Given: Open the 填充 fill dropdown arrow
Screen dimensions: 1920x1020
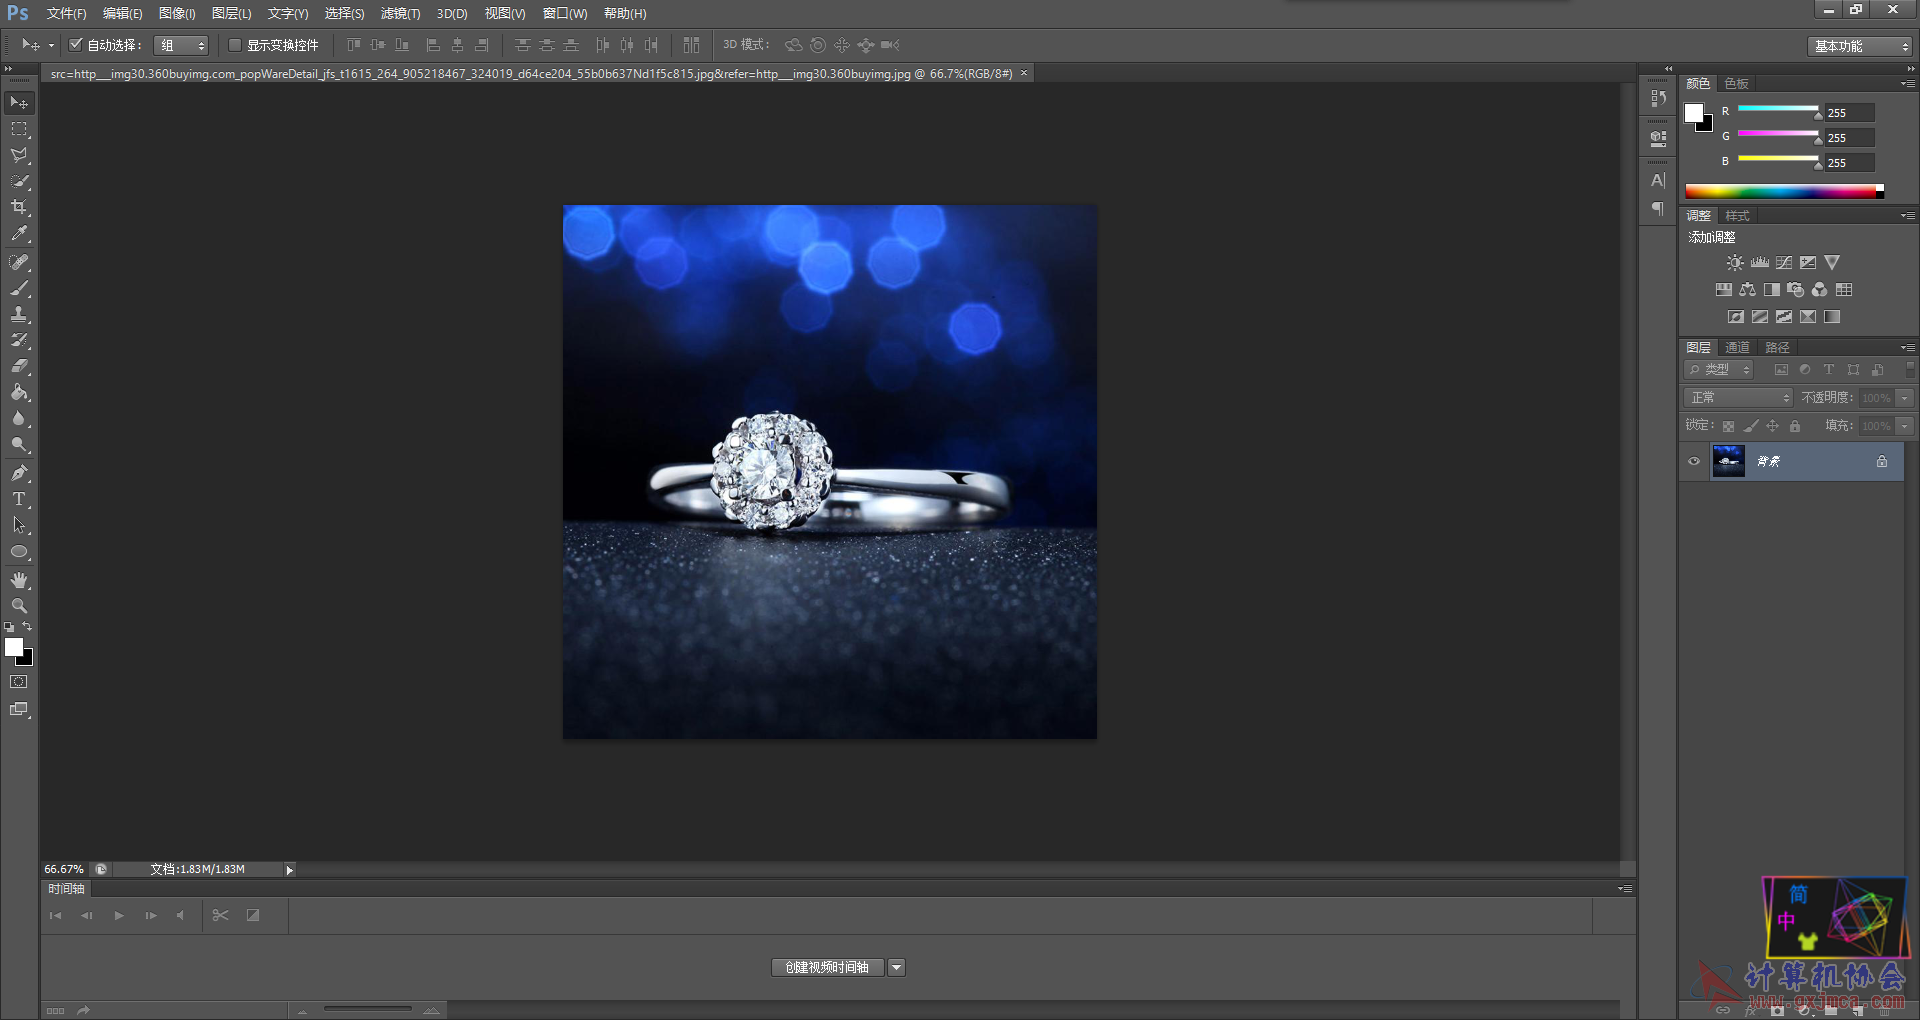Looking at the screenshot, I should tap(1905, 426).
